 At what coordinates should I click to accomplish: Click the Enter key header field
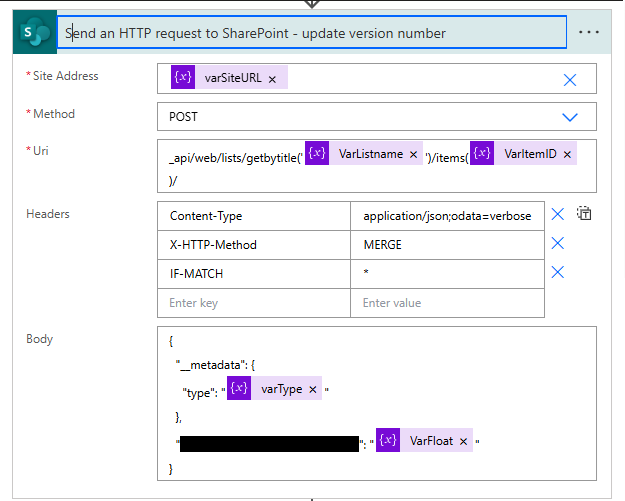[x=254, y=303]
